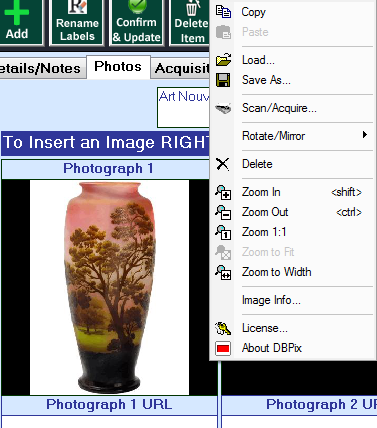The height and width of the screenshot is (428, 377).
Task: Click the Zoom In magnifier icon
Action: [x=223, y=192]
